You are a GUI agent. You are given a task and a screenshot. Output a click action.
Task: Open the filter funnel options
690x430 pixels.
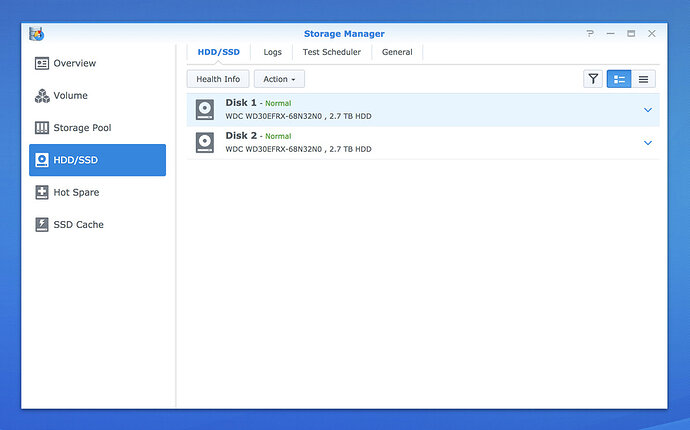[593, 79]
